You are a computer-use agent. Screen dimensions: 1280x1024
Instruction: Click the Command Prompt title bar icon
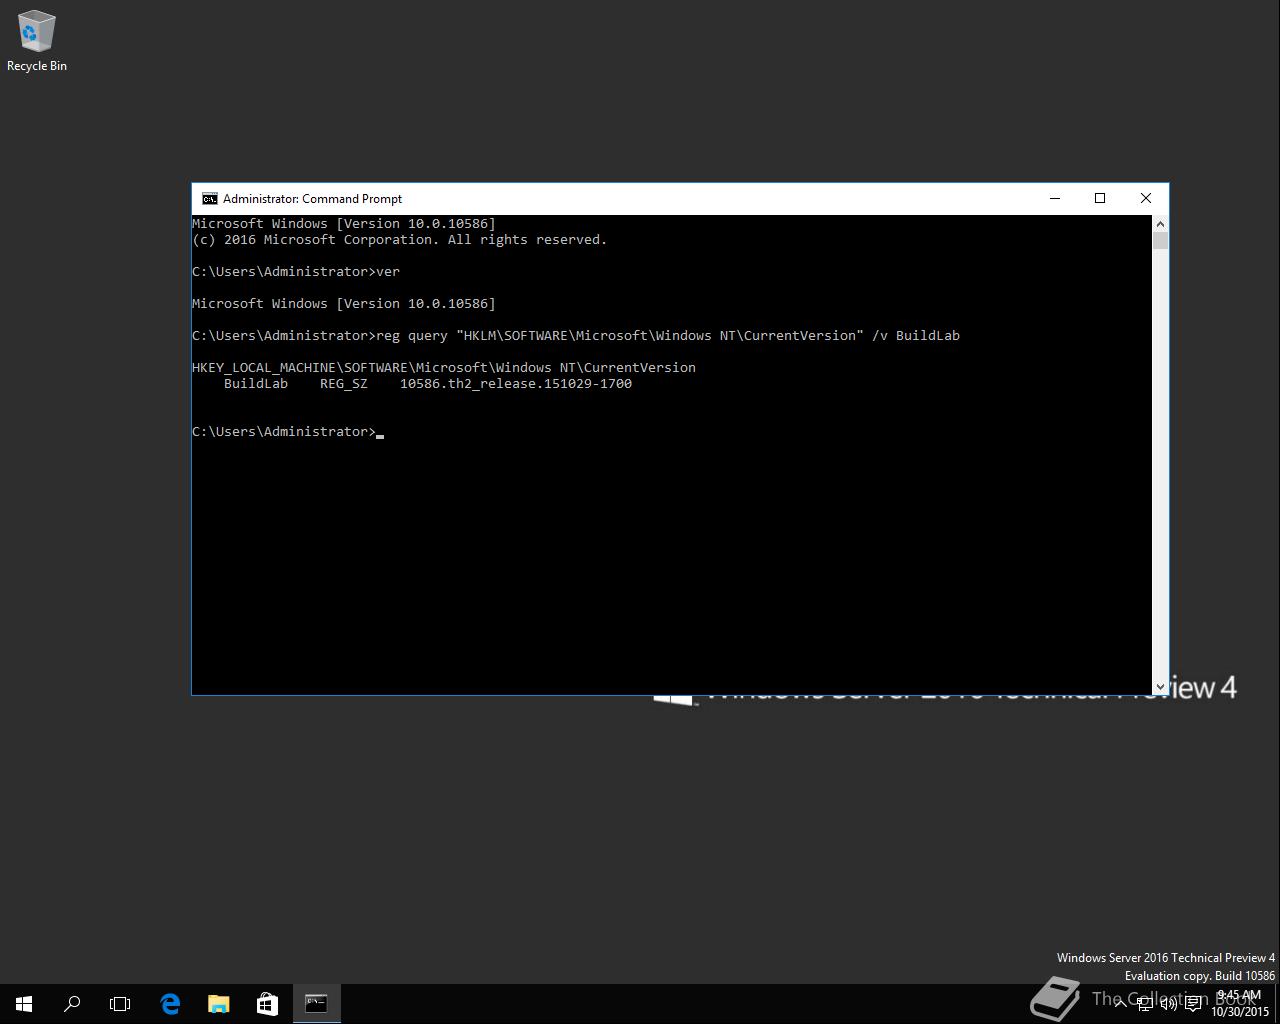[x=209, y=198]
